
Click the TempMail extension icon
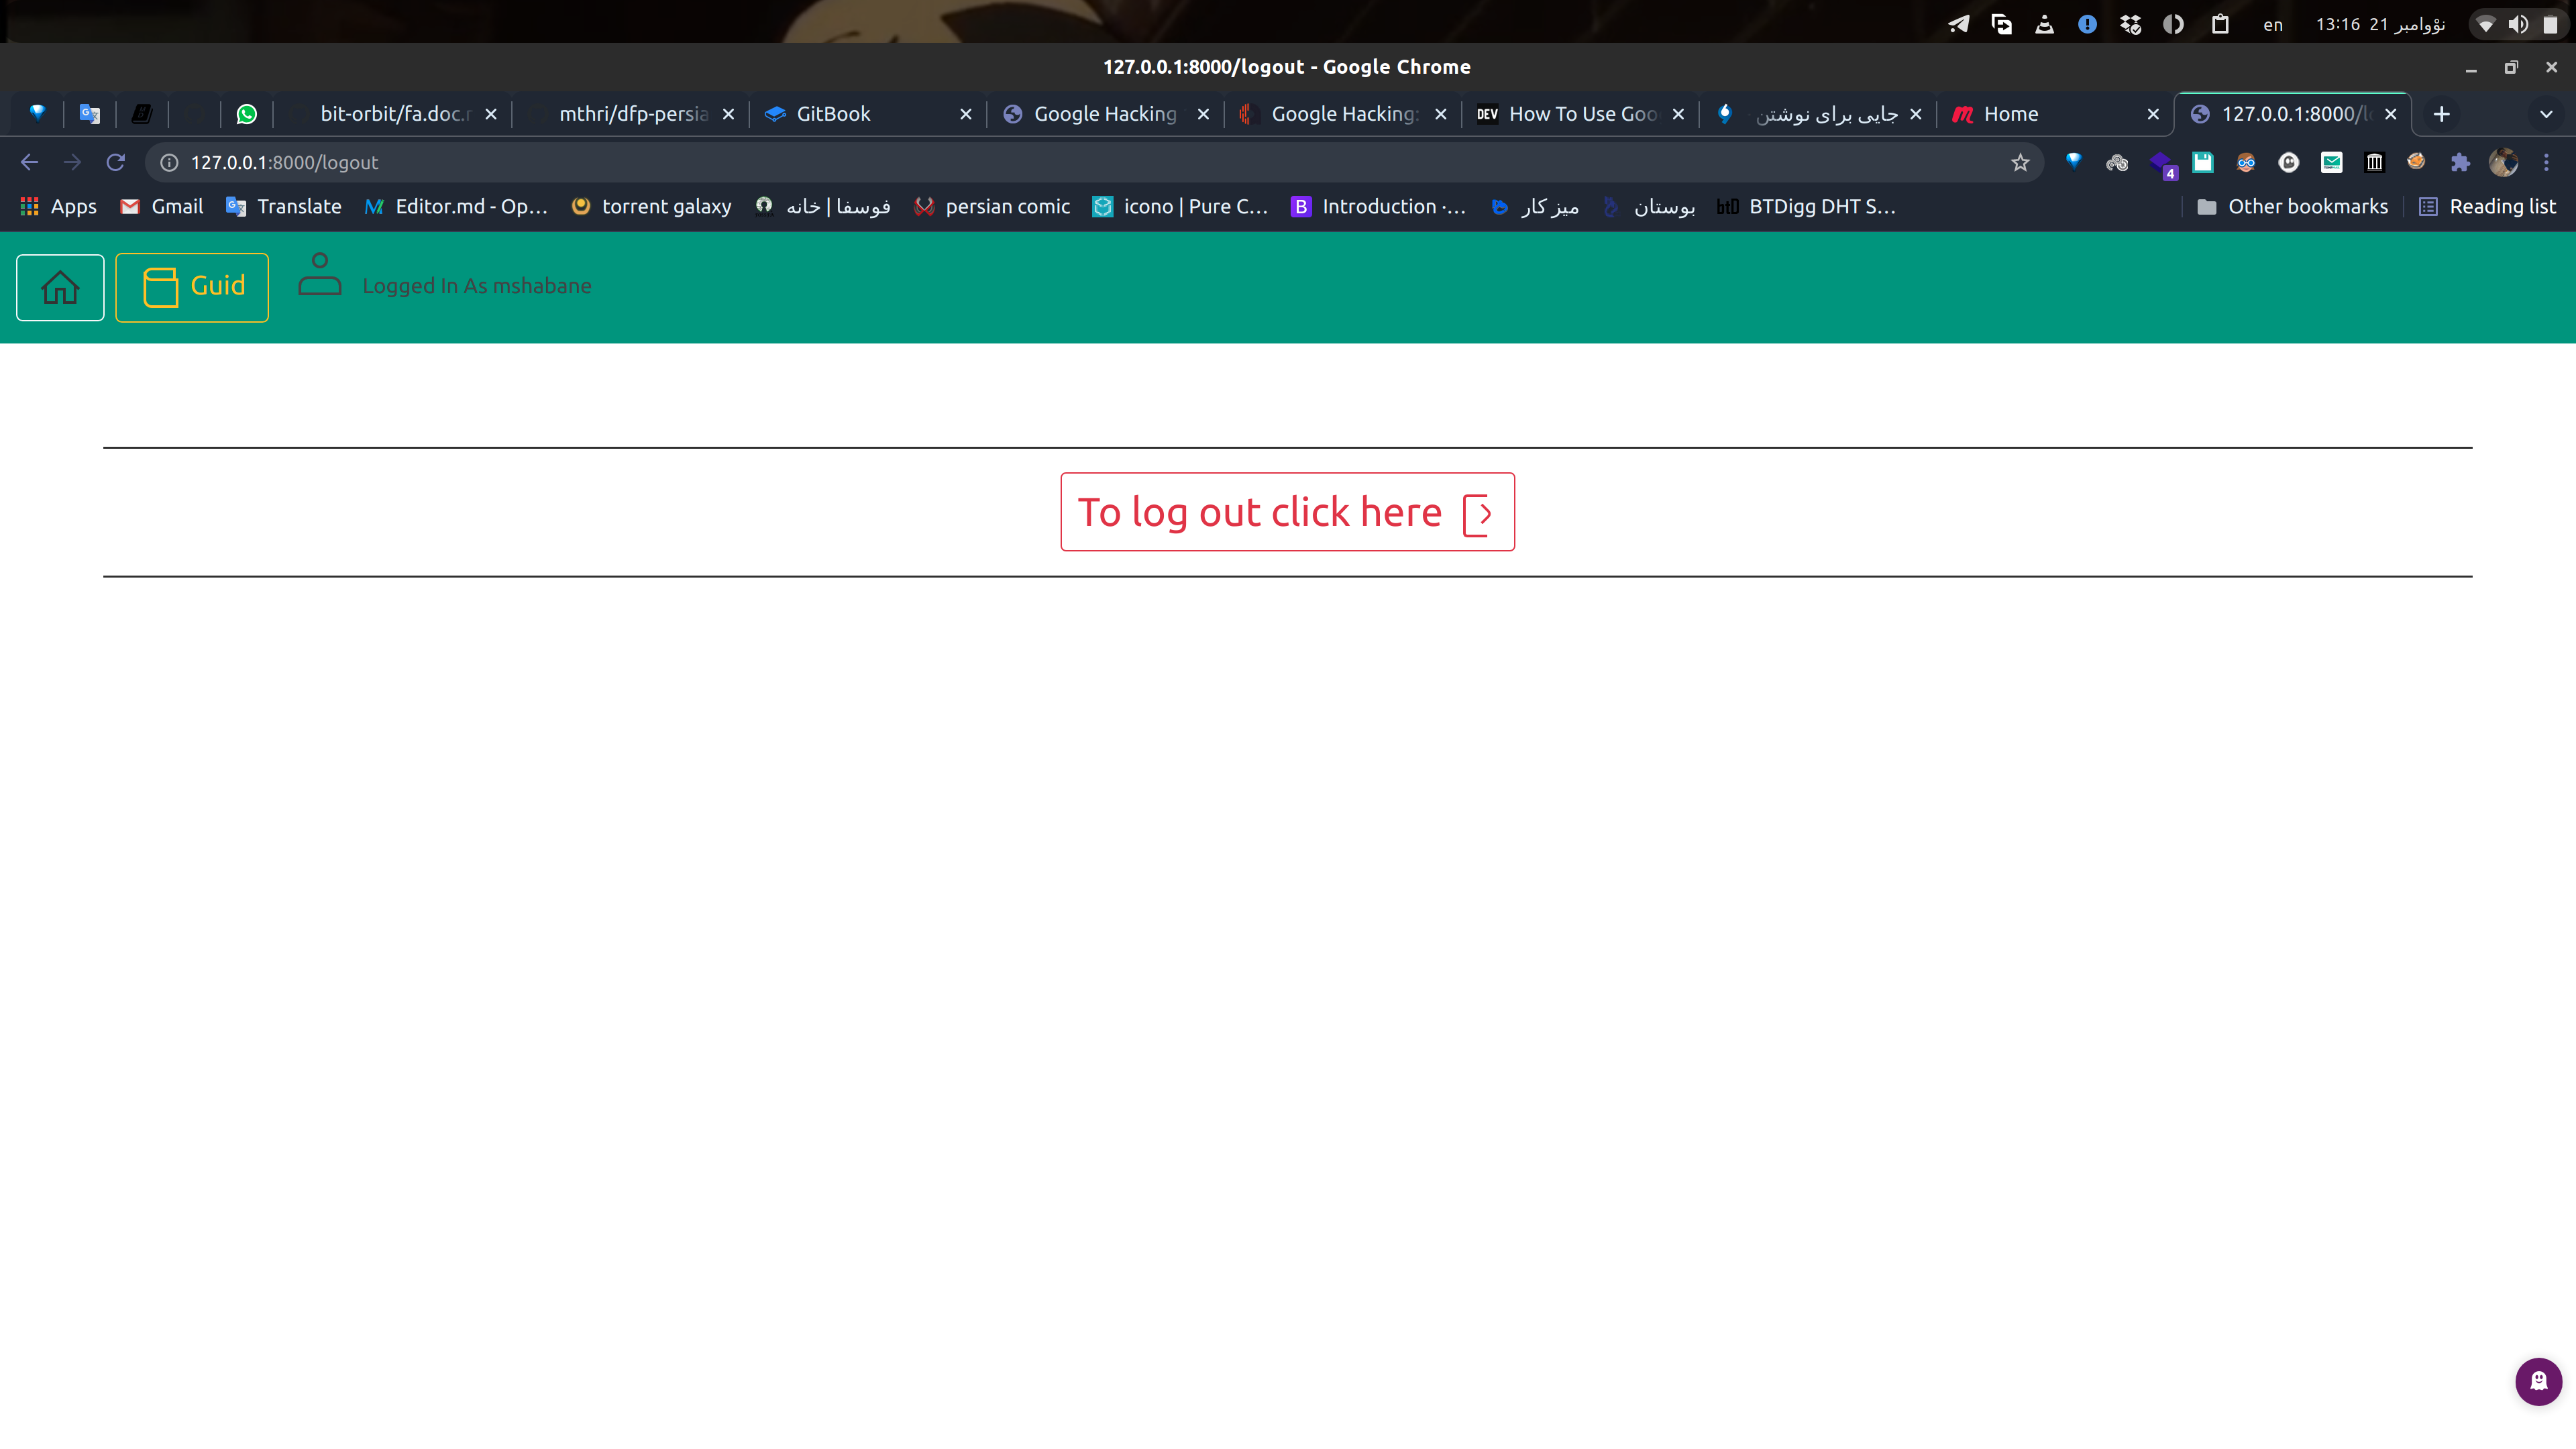(2332, 162)
